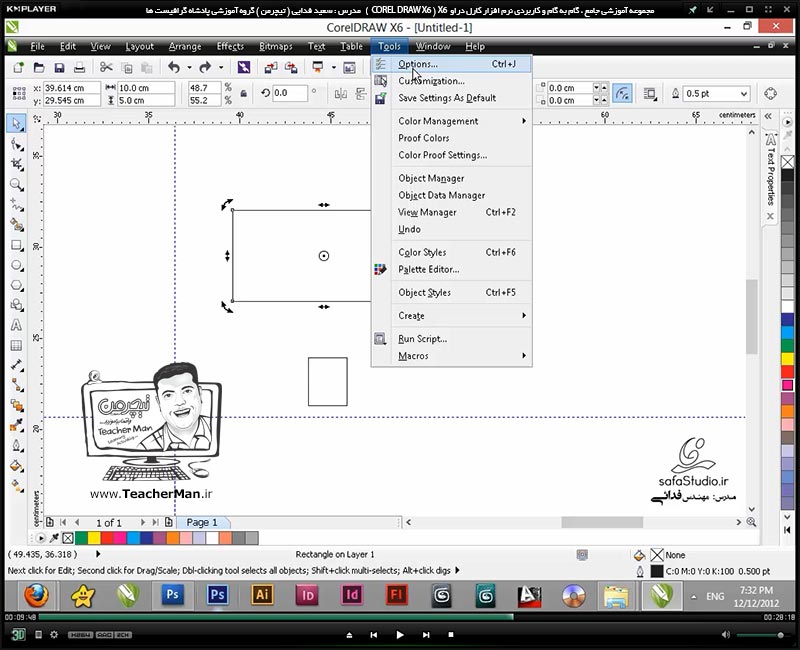Select the Rectangle tool
This screenshot has height=650, width=800.
pos(16,245)
